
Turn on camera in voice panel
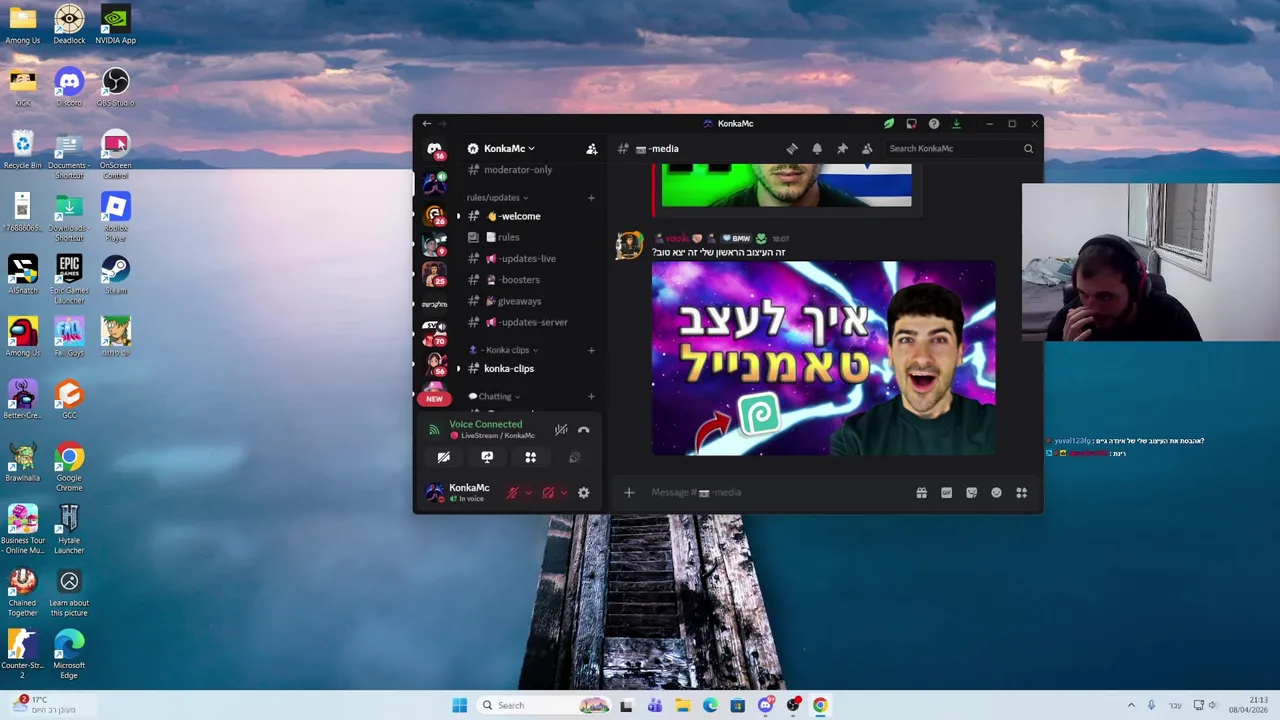443,457
